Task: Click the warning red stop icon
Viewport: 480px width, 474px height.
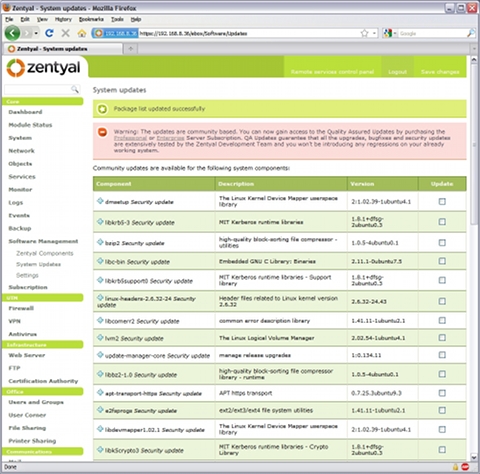Action: (103, 132)
